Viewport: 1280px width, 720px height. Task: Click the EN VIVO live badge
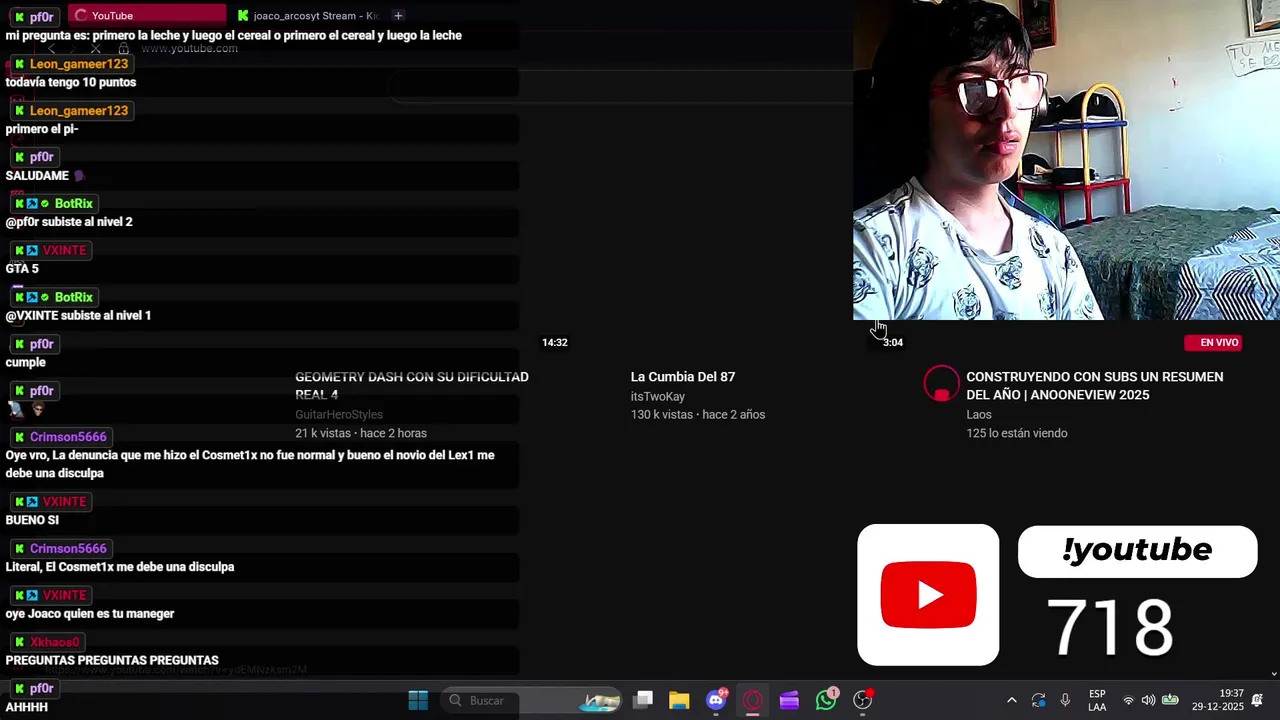pos(1213,342)
